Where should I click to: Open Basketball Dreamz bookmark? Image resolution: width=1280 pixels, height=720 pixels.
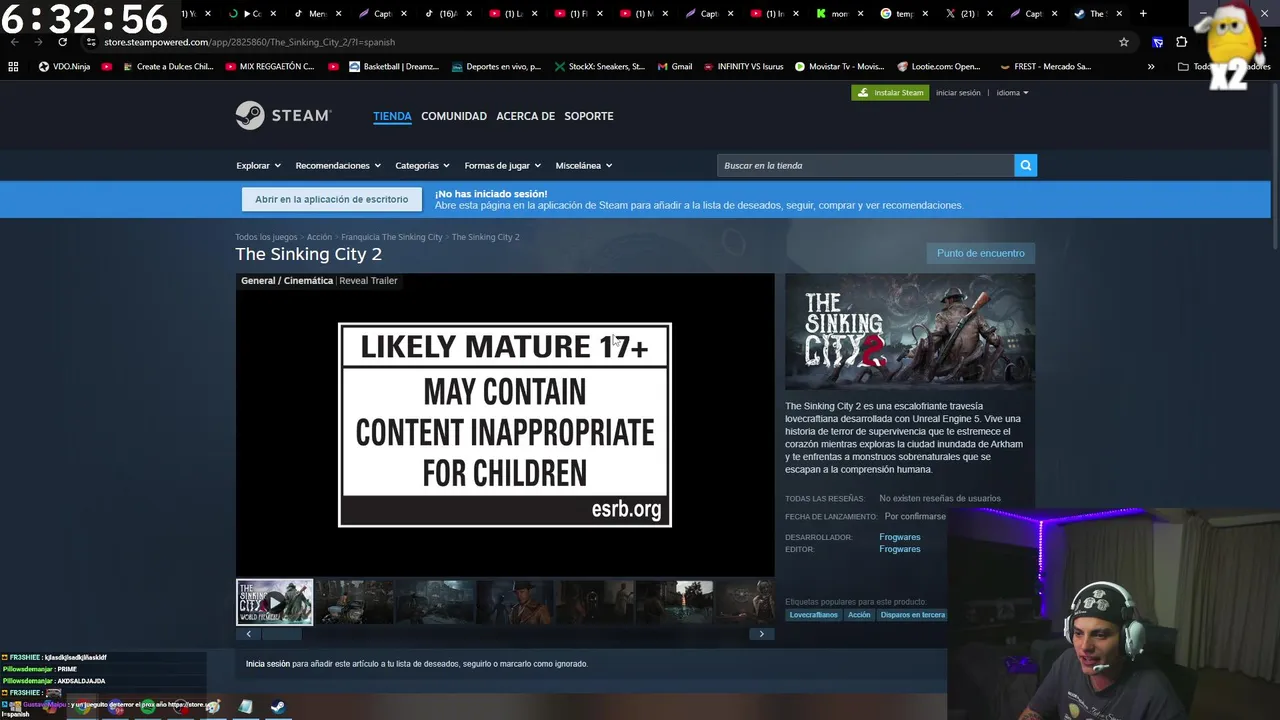(x=394, y=66)
